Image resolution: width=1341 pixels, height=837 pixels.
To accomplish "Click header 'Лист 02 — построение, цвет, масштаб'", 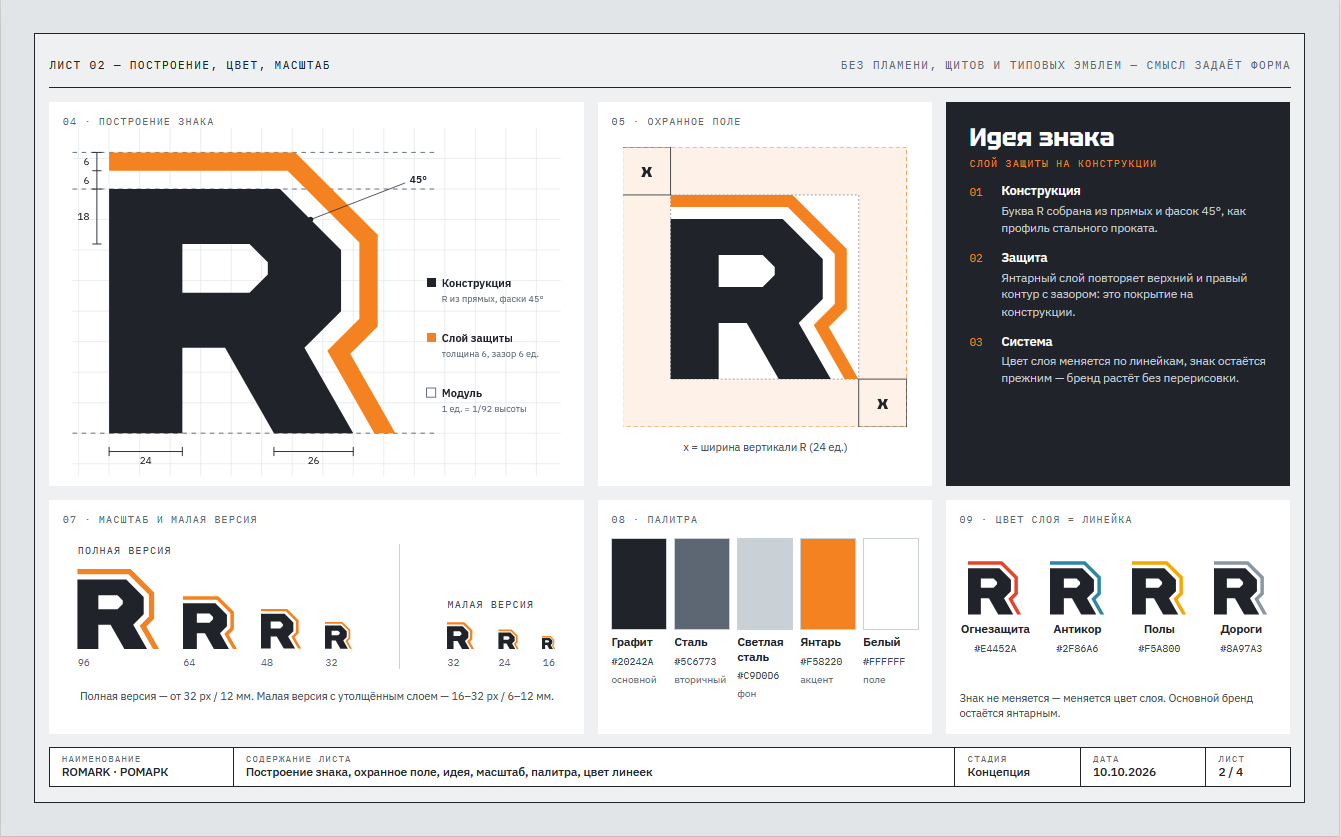I will [189, 66].
